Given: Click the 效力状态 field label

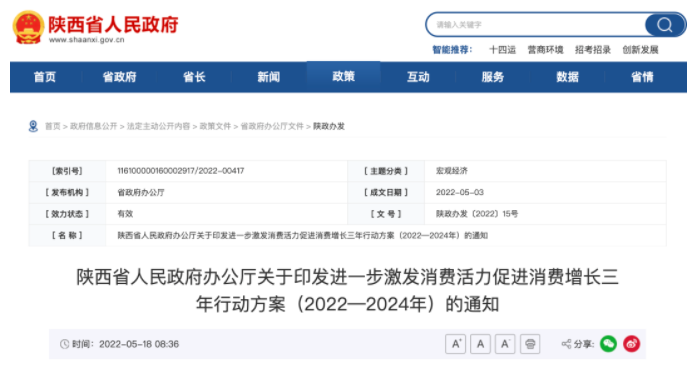Looking at the screenshot, I should point(67,214).
